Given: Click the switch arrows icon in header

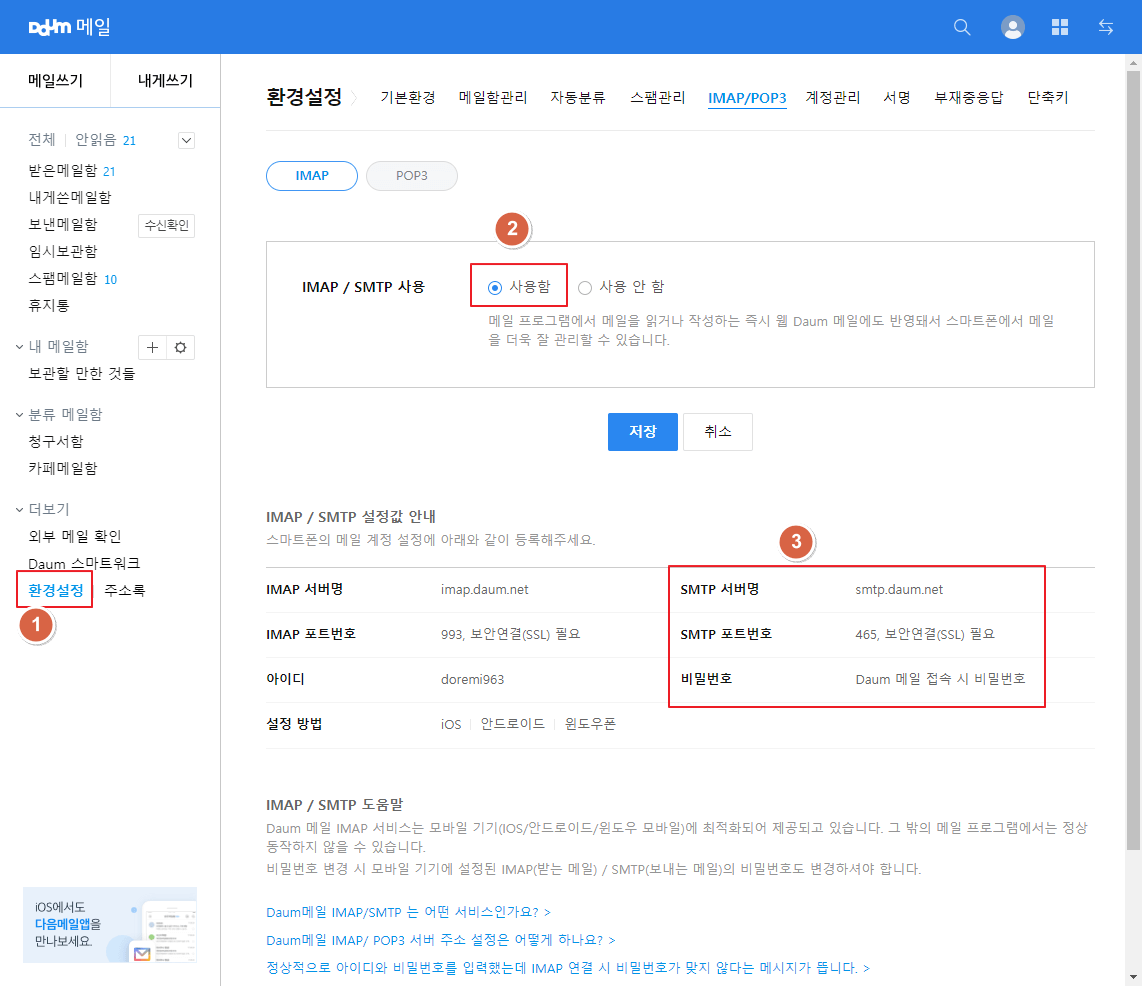Looking at the screenshot, I should (1106, 28).
